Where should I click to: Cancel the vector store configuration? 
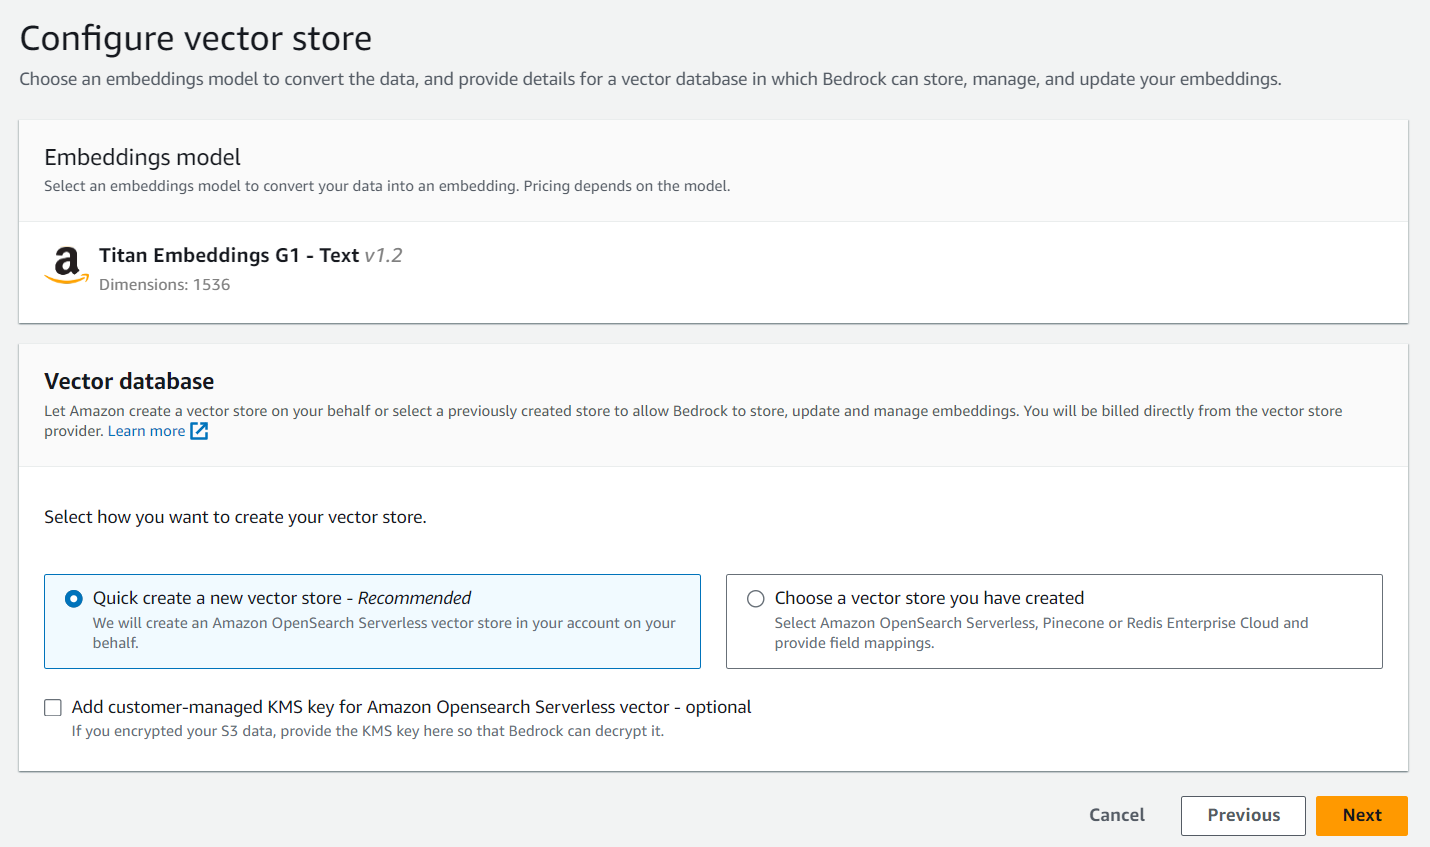tap(1116, 815)
